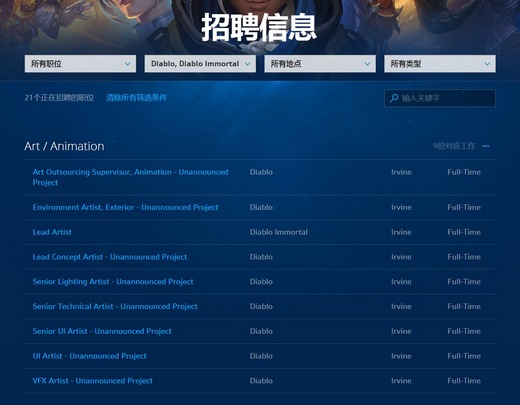The image size is (520, 405).
Task: Open VFX Artist - Unannounced Project listing
Action: [x=92, y=381]
